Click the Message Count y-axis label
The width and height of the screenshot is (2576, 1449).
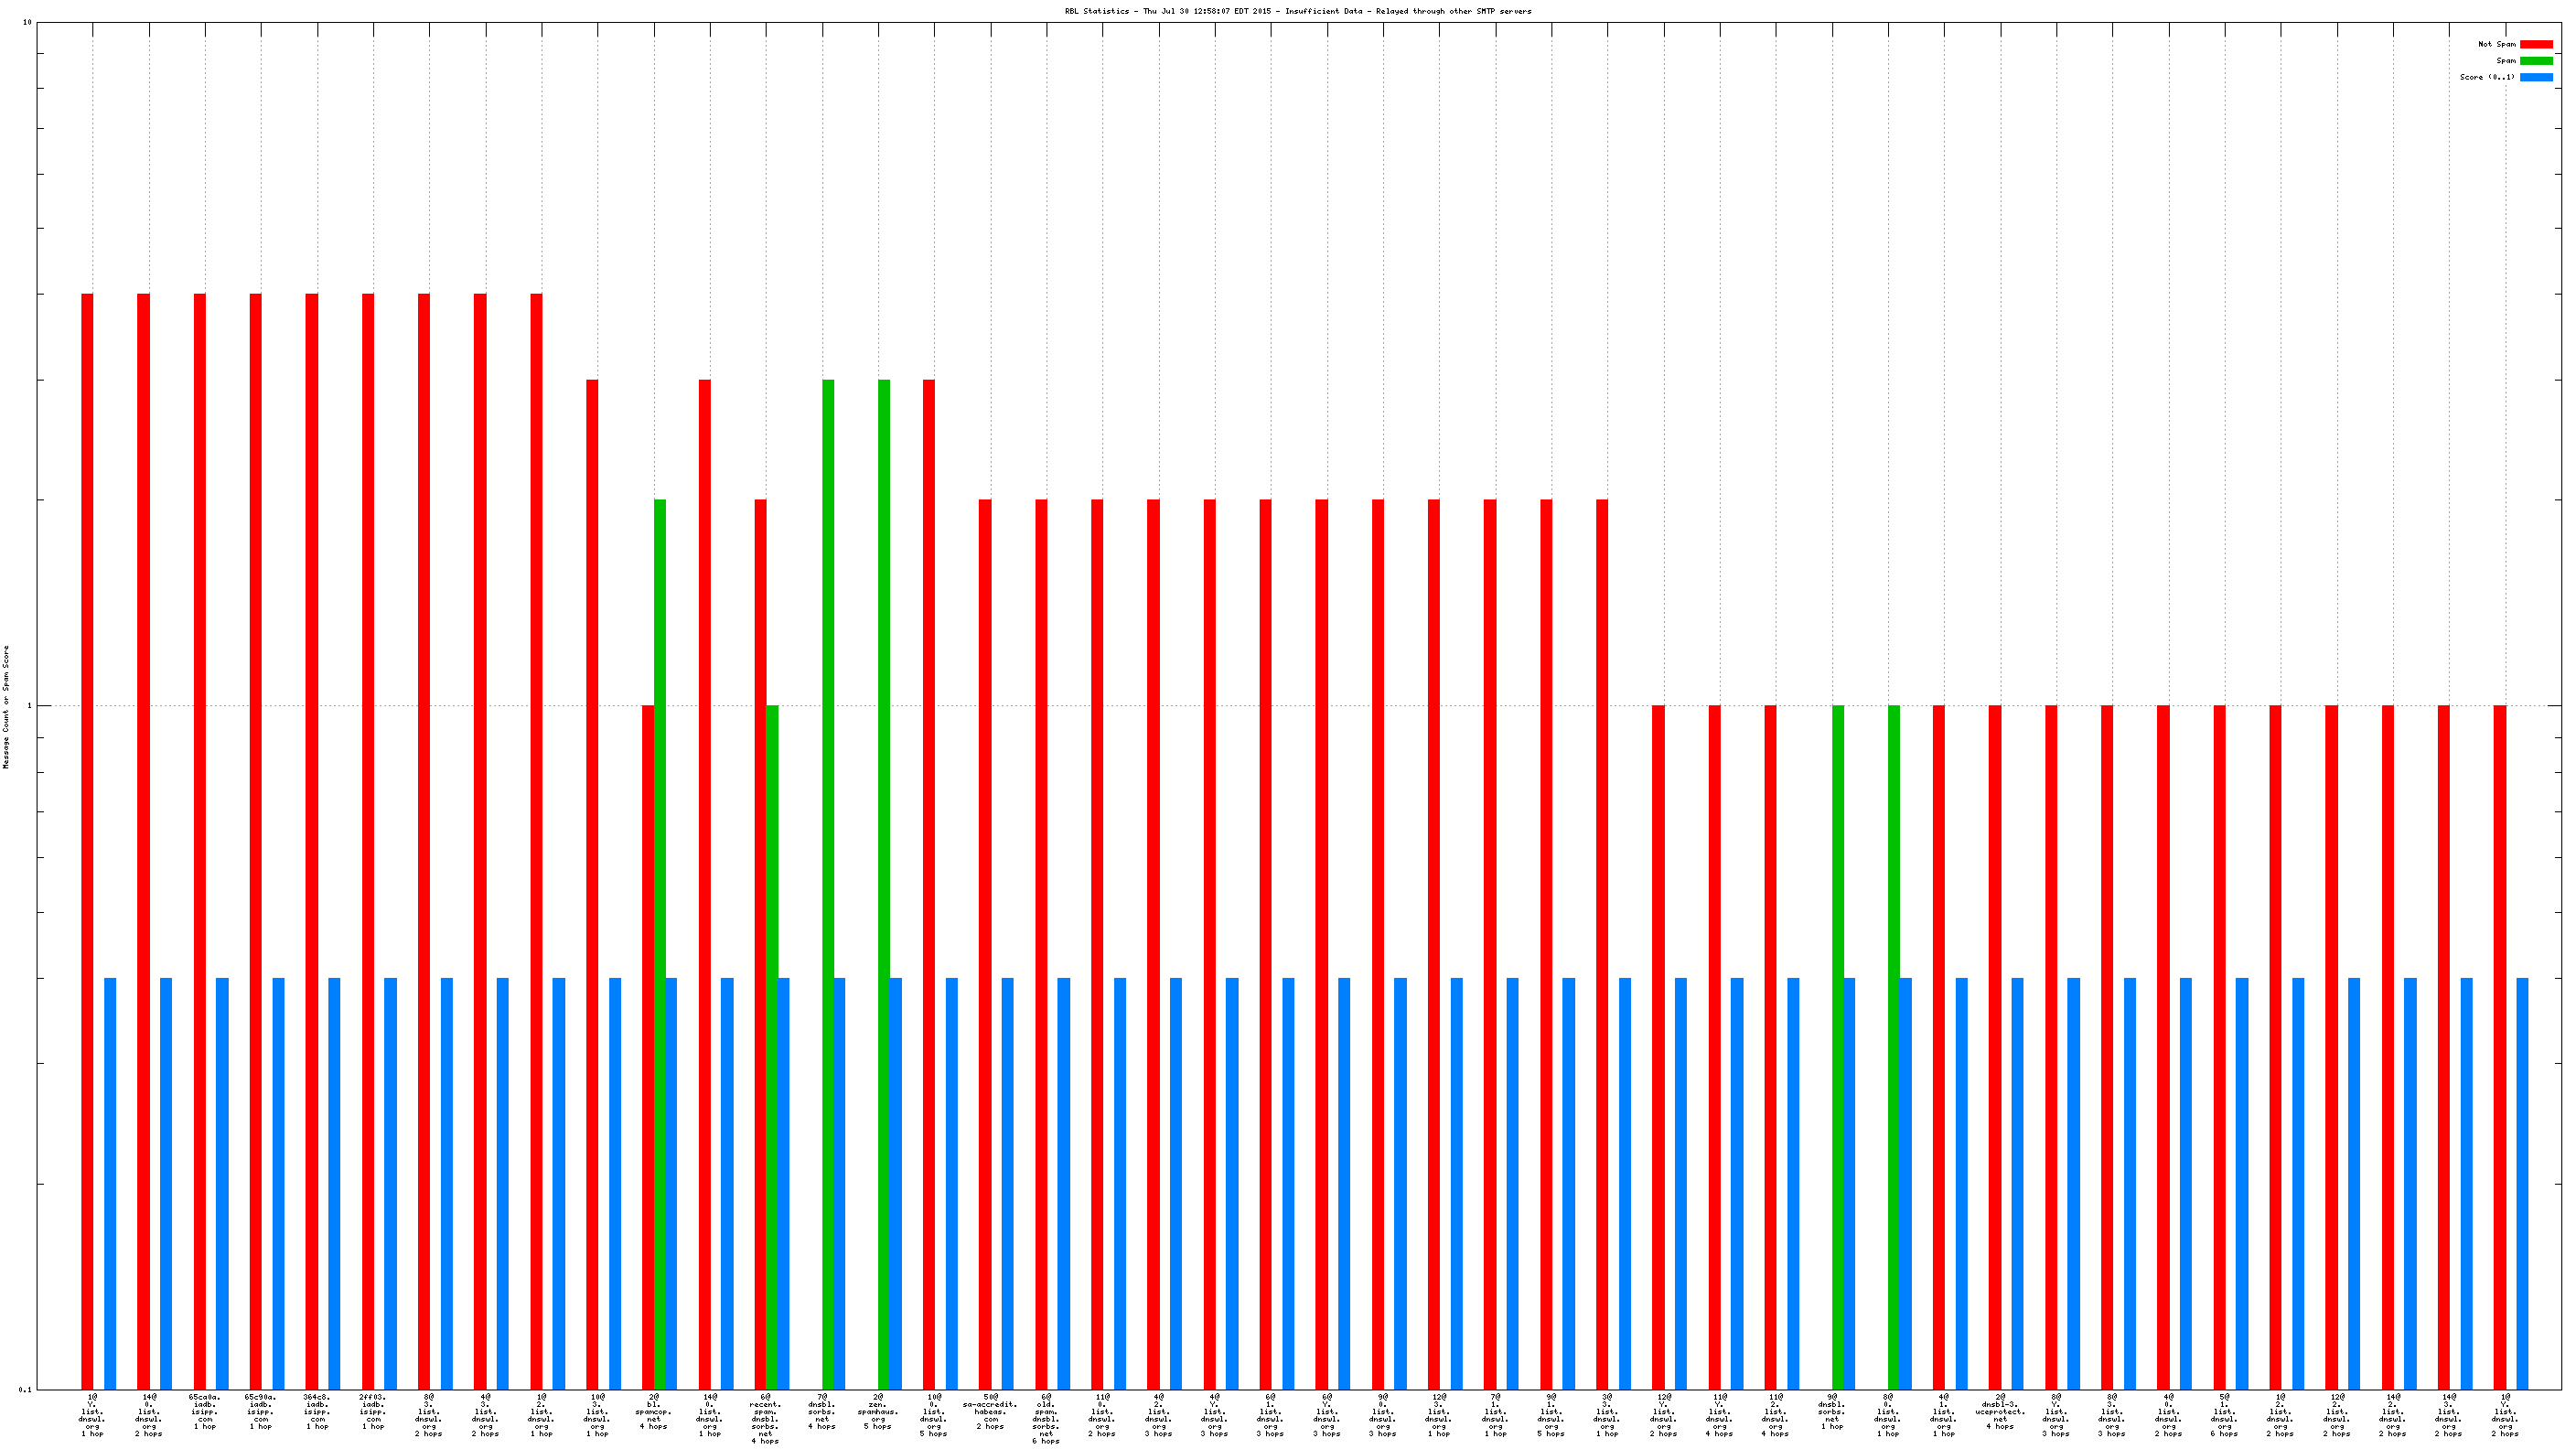point(6,706)
